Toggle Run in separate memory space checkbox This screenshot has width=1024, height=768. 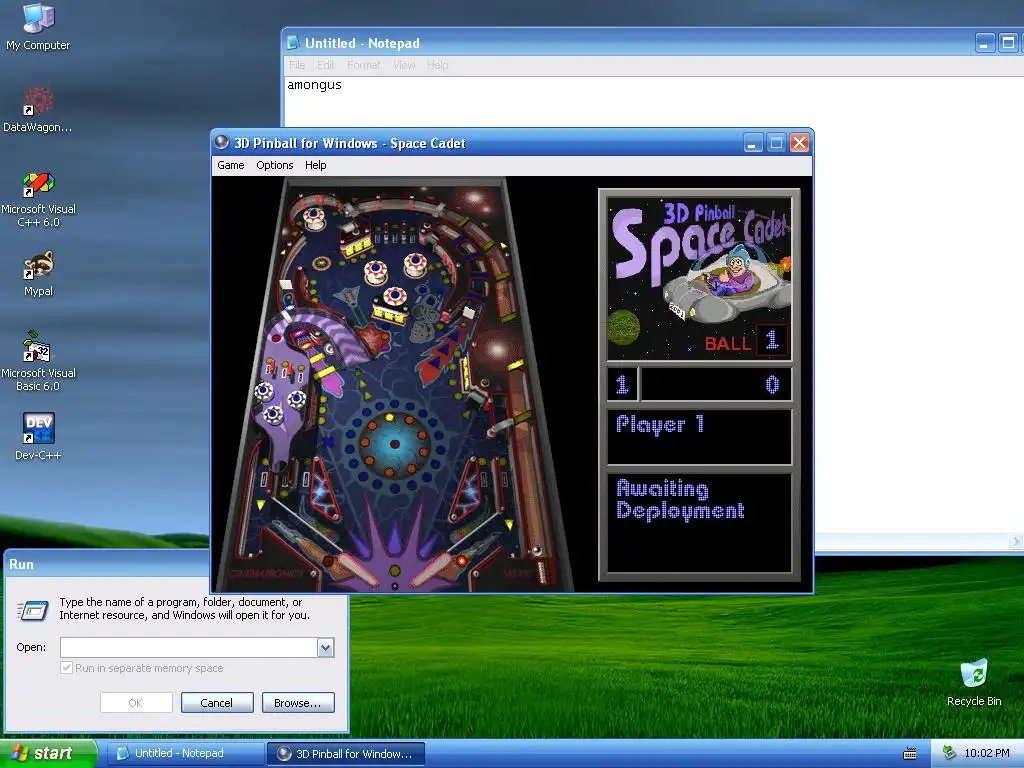[x=66, y=667]
